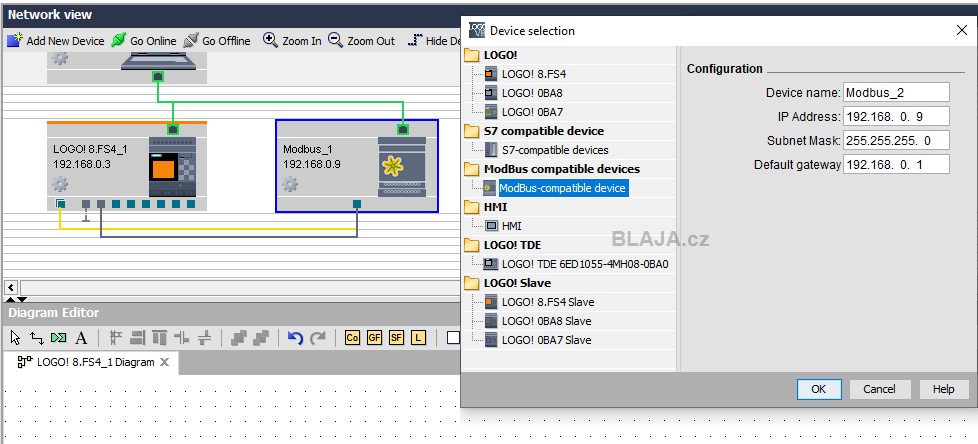
Task: Open the SF special functions palette
Action: [x=396, y=338]
